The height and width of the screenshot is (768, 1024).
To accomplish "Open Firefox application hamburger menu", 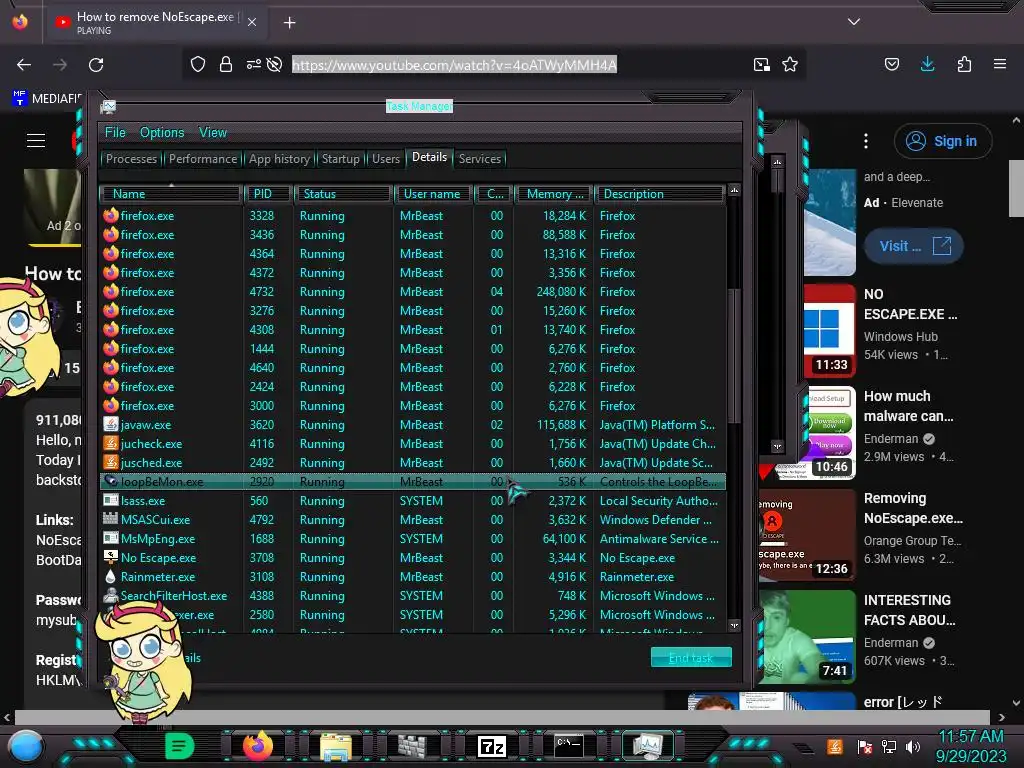I will tap(999, 64).
